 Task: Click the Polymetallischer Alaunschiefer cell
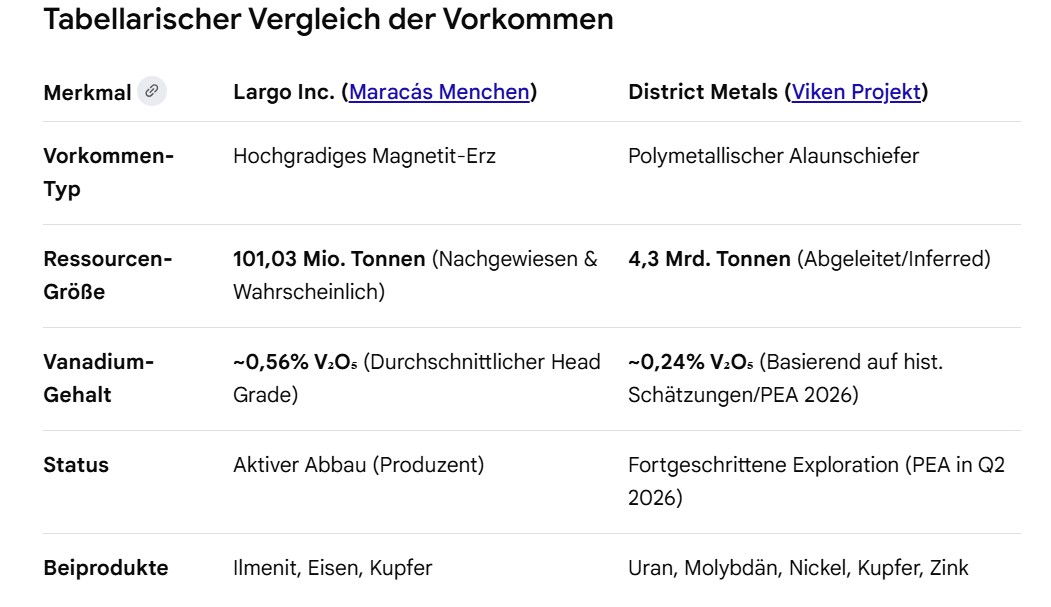click(x=773, y=156)
